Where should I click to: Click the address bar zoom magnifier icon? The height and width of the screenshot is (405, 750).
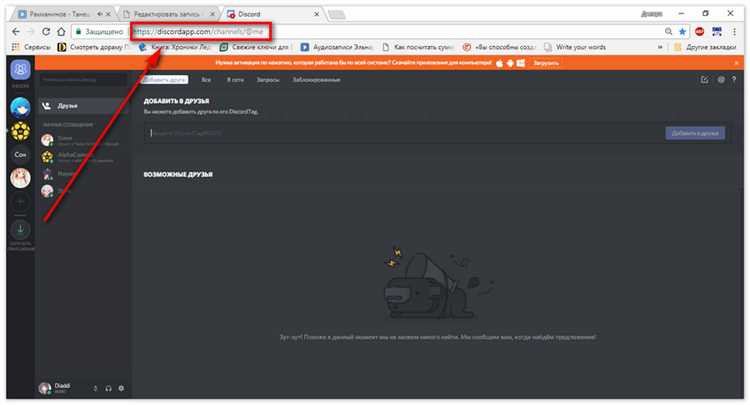pos(668,32)
